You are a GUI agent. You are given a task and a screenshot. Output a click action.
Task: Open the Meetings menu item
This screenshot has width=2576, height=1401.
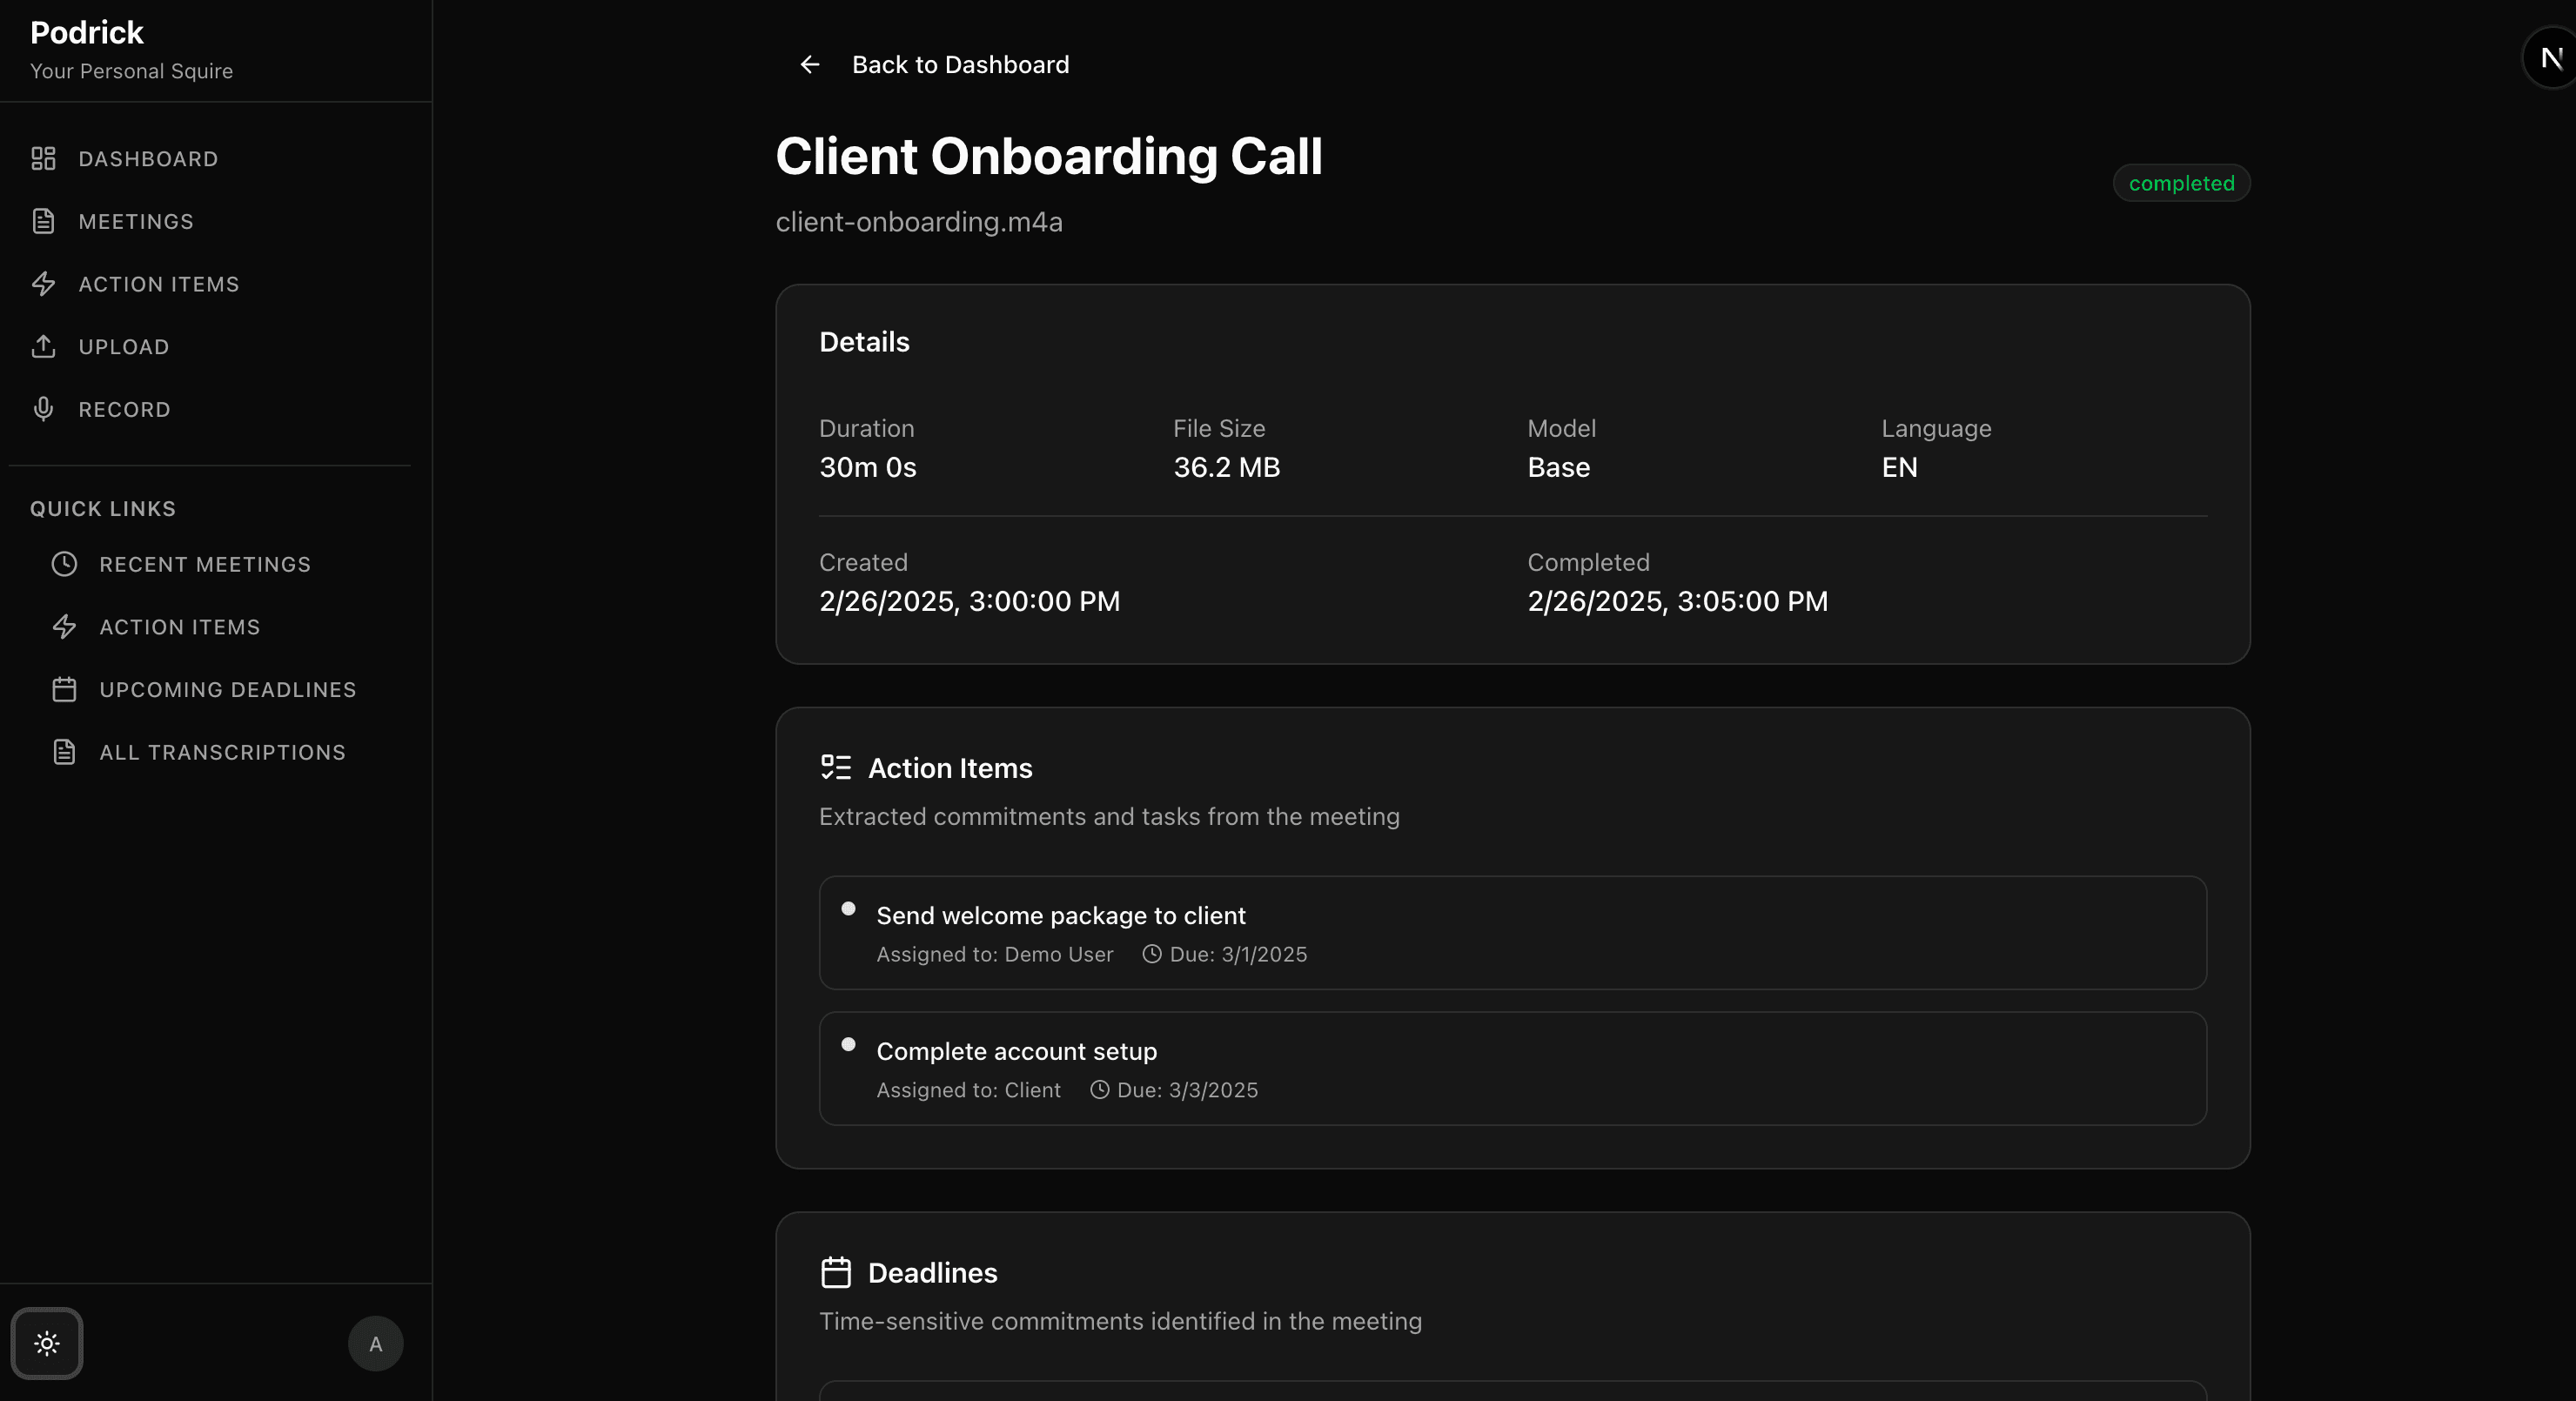pyautogui.click(x=136, y=221)
